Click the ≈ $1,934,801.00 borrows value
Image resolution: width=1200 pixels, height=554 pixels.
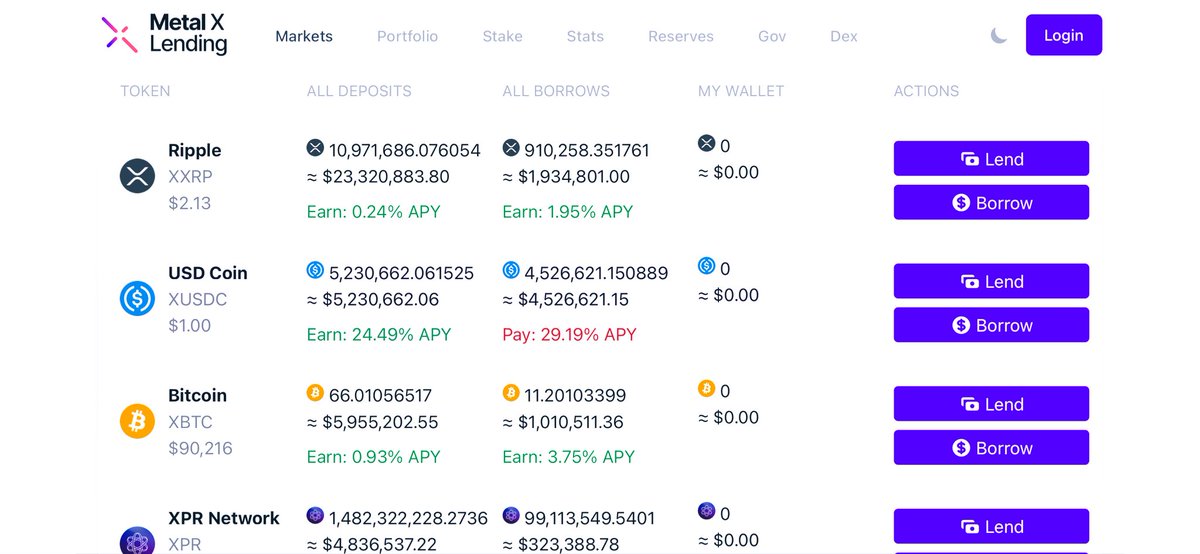pos(567,177)
